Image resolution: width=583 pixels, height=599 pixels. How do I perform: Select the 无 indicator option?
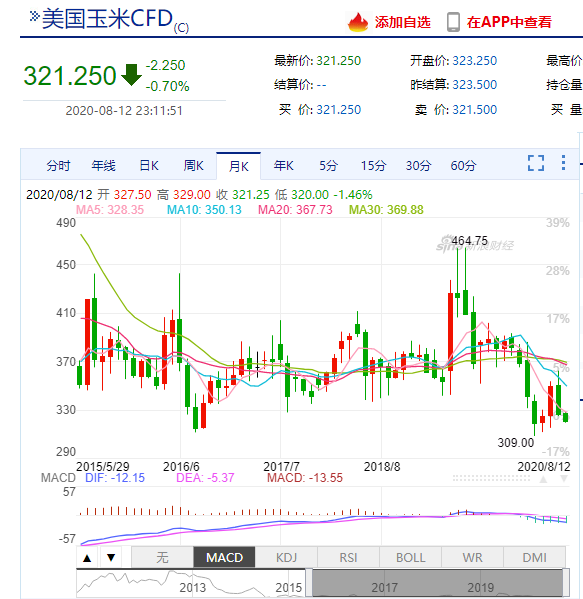click(162, 558)
